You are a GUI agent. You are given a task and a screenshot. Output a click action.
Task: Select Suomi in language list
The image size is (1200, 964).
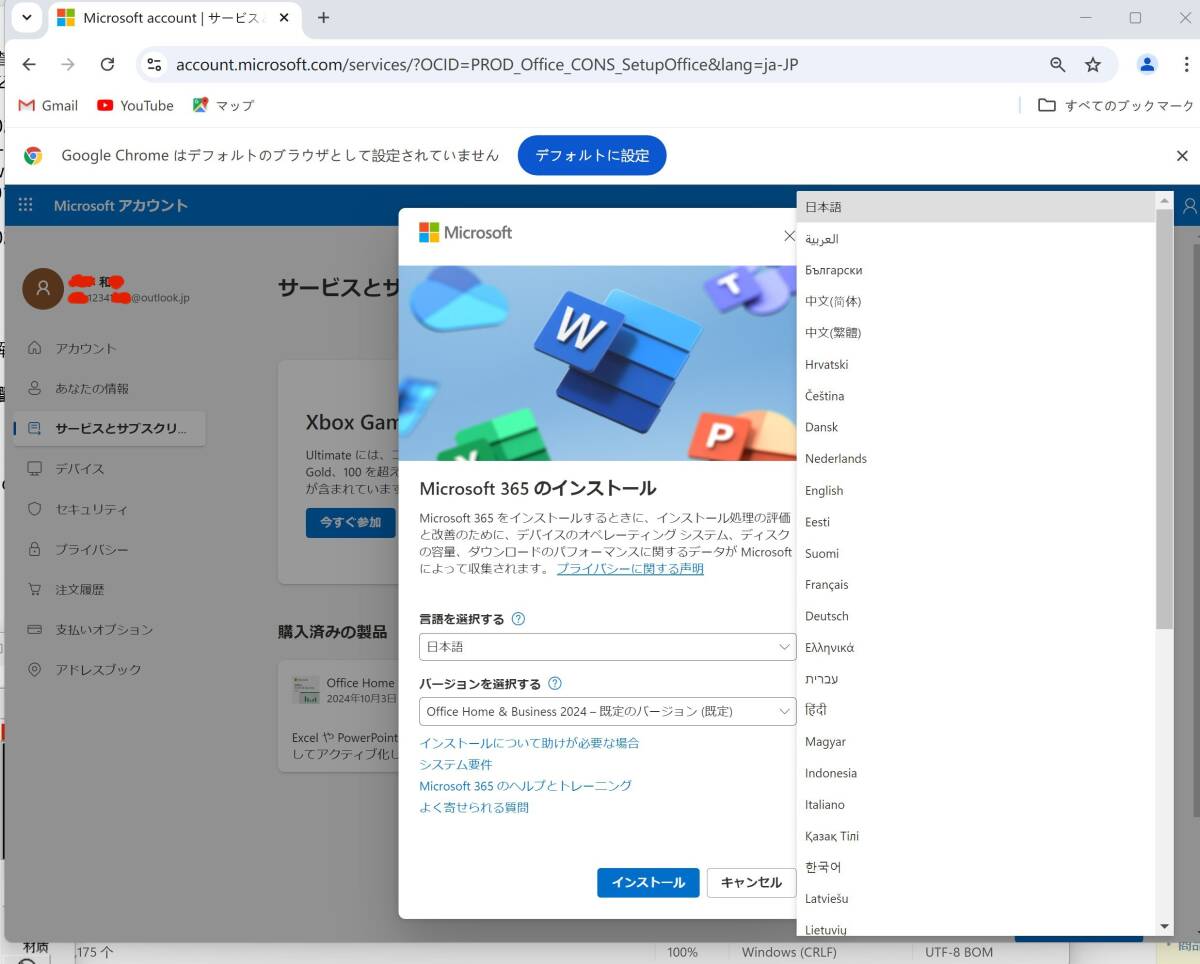(976, 553)
